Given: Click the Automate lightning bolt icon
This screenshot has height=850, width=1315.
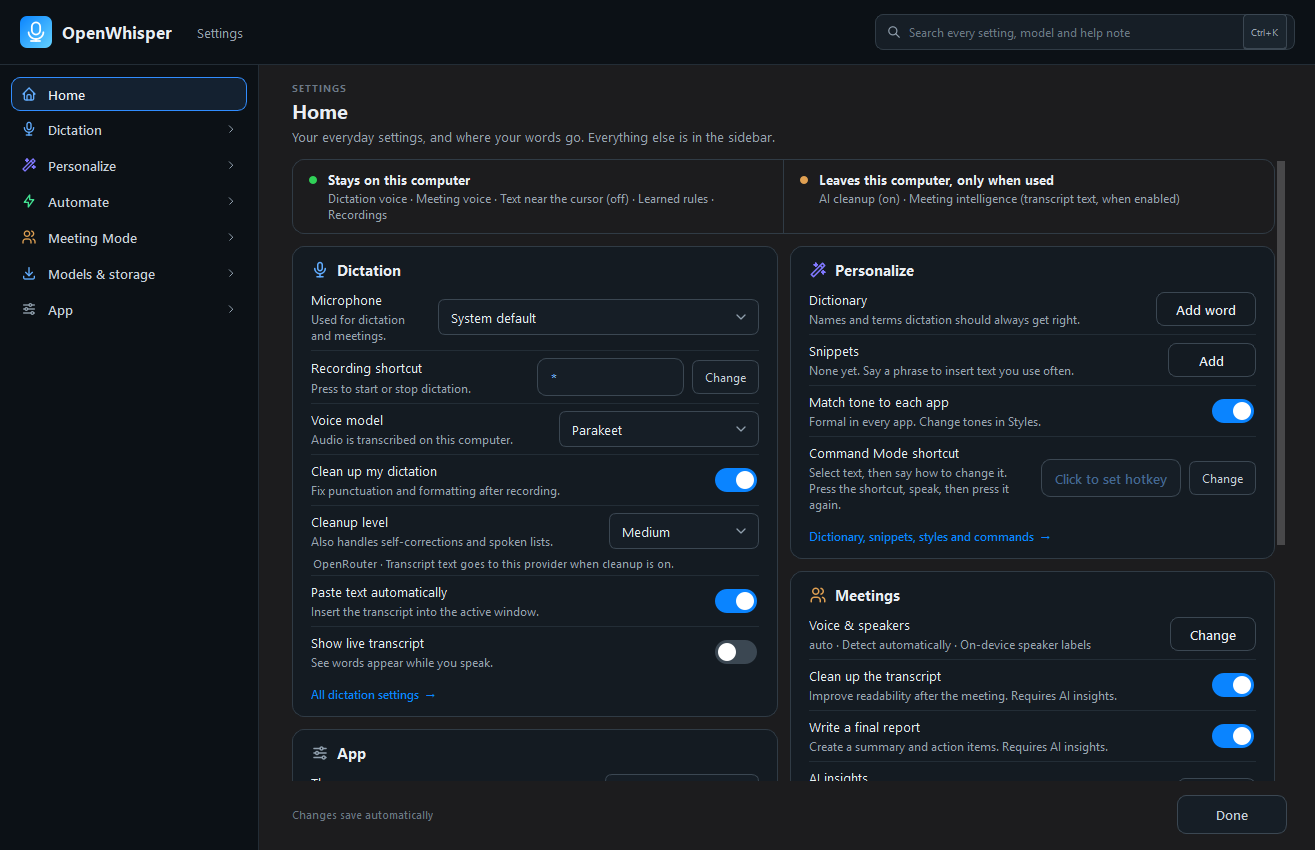Looking at the screenshot, I should pos(29,202).
